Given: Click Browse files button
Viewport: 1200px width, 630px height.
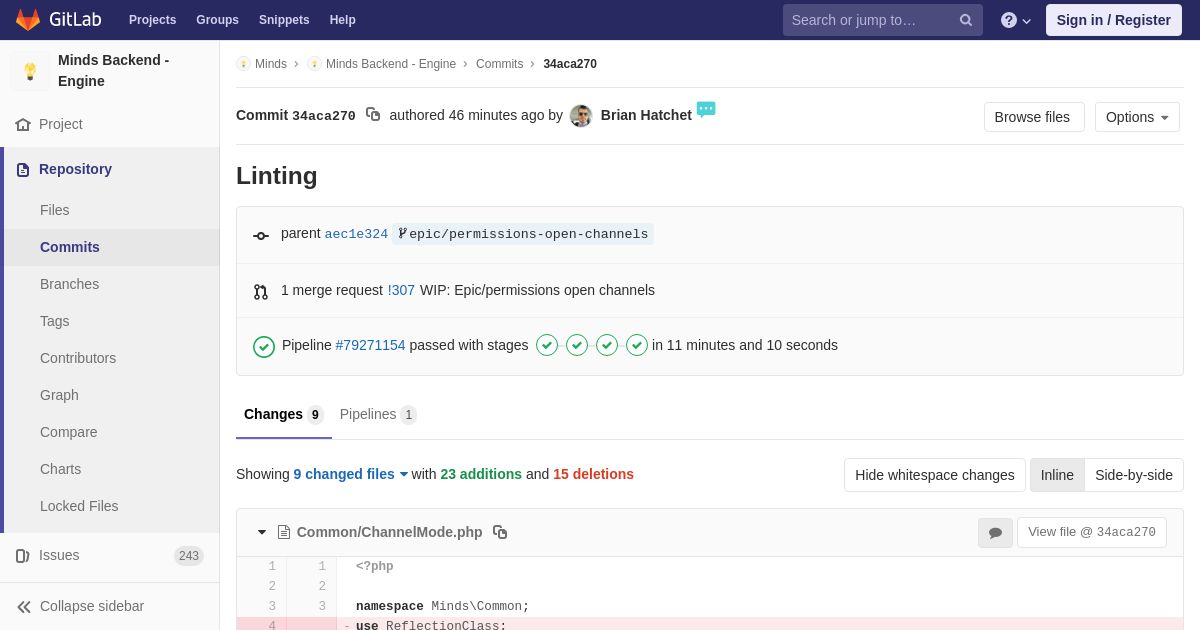Looking at the screenshot, I should (x=1034, y=117).
